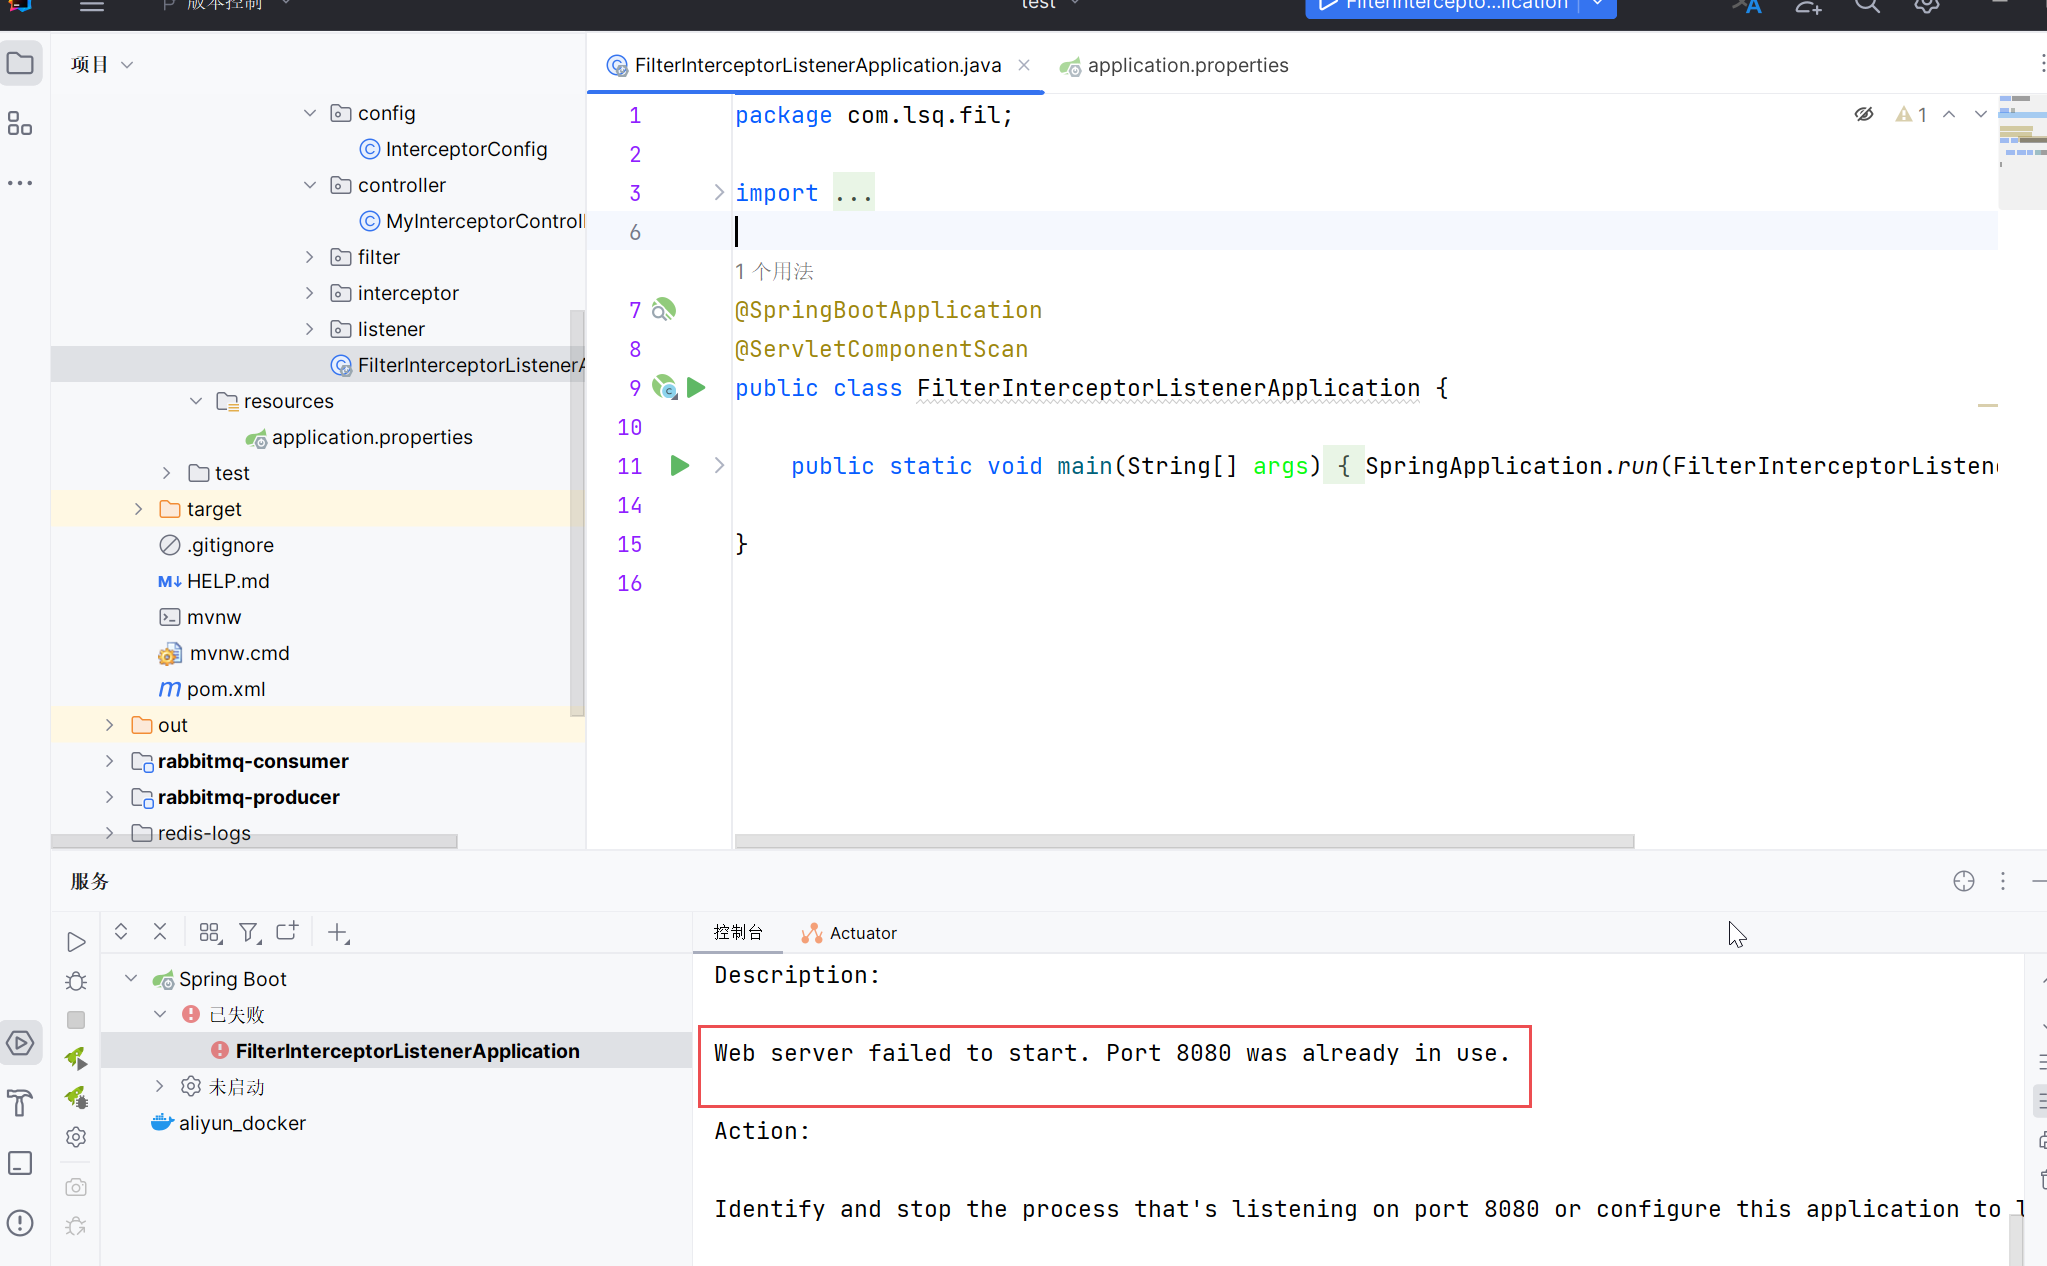Collapse the resources folder
2047x1266 pixels.
[x=196, y=401]
